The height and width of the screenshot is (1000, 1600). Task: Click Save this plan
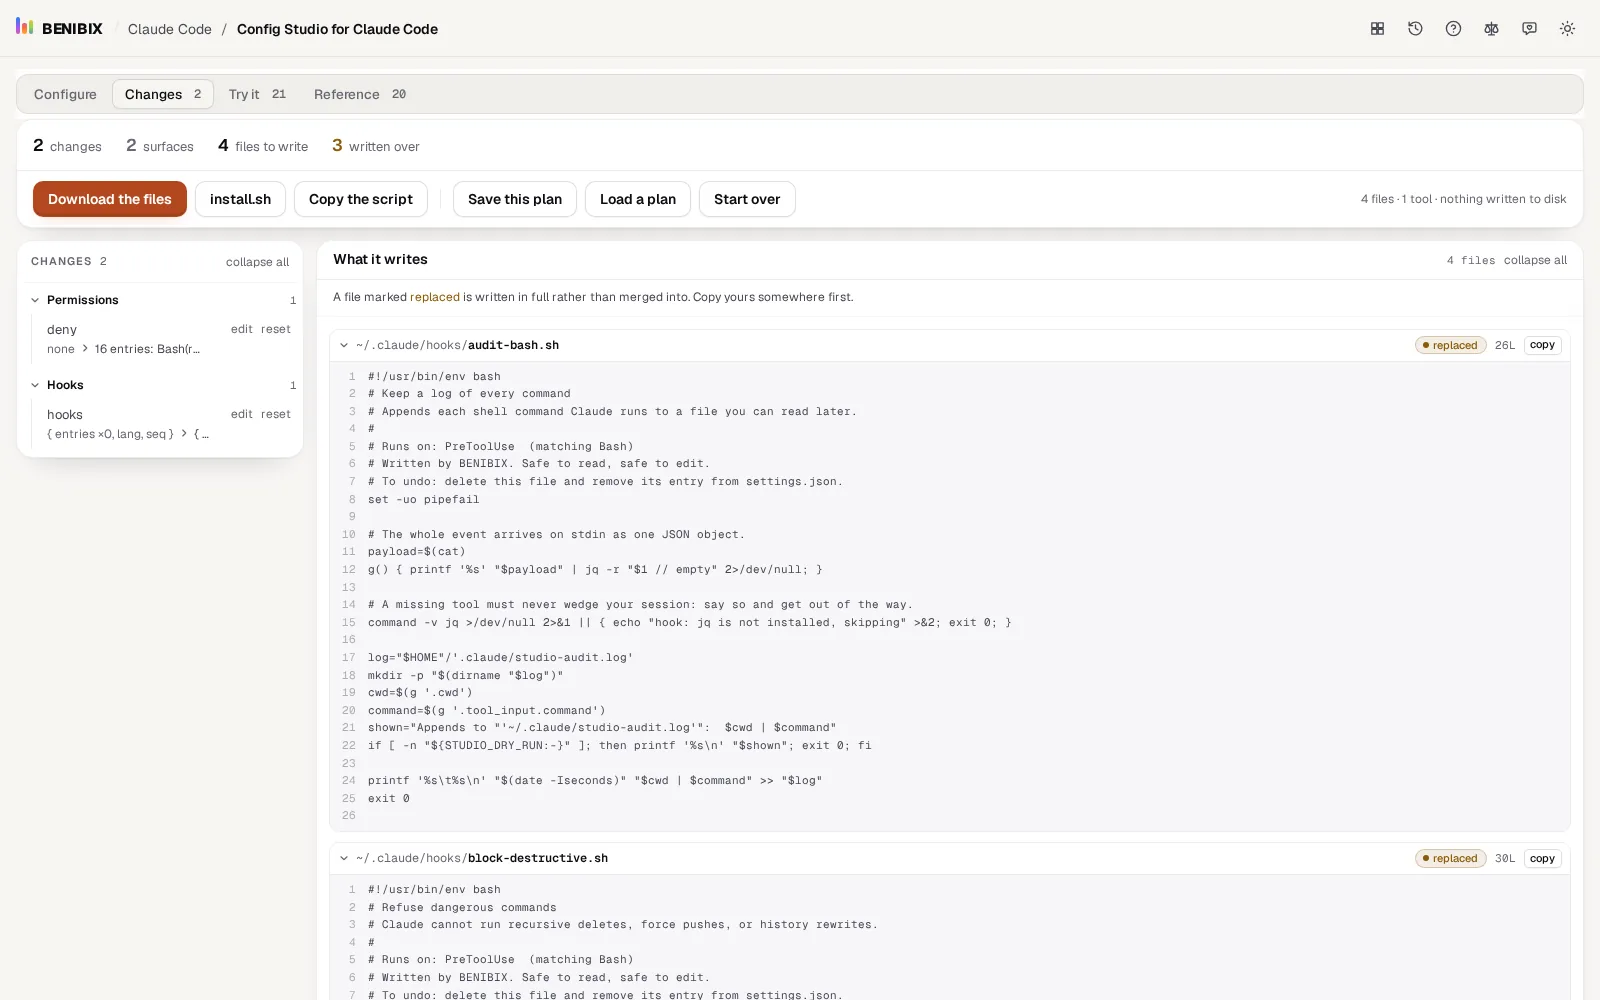click(515, 199)
